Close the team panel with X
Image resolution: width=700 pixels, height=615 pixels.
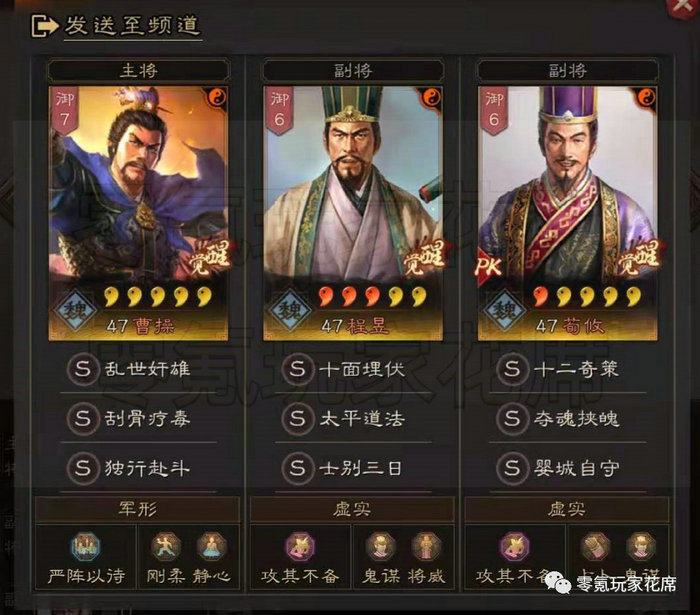(682, 5)
